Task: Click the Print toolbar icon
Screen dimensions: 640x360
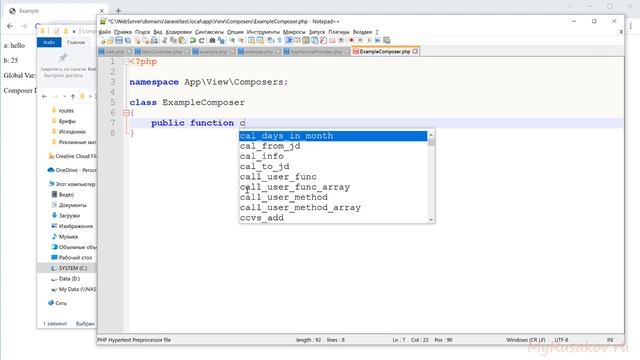Action: 154,40
